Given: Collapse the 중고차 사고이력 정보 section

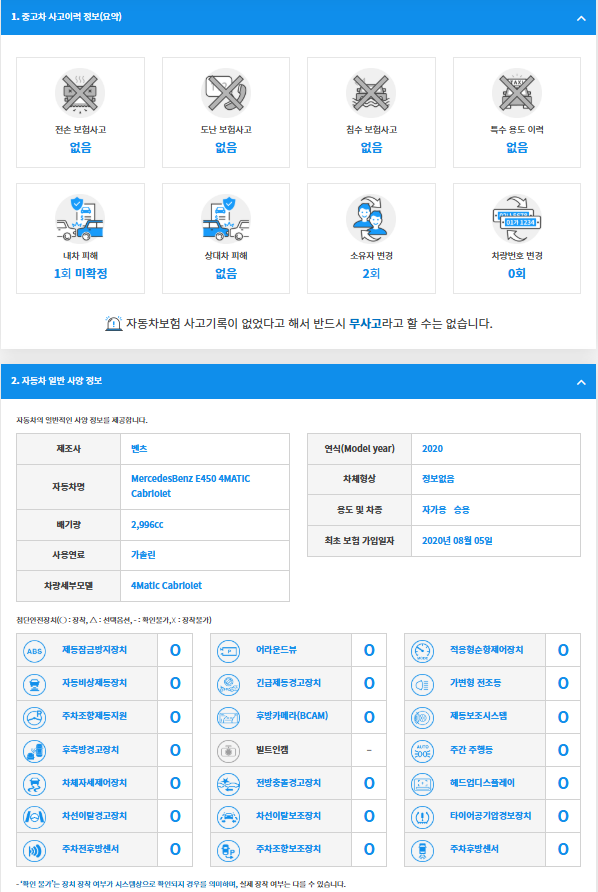Looking at the screenshot, I should click(581, 18).
